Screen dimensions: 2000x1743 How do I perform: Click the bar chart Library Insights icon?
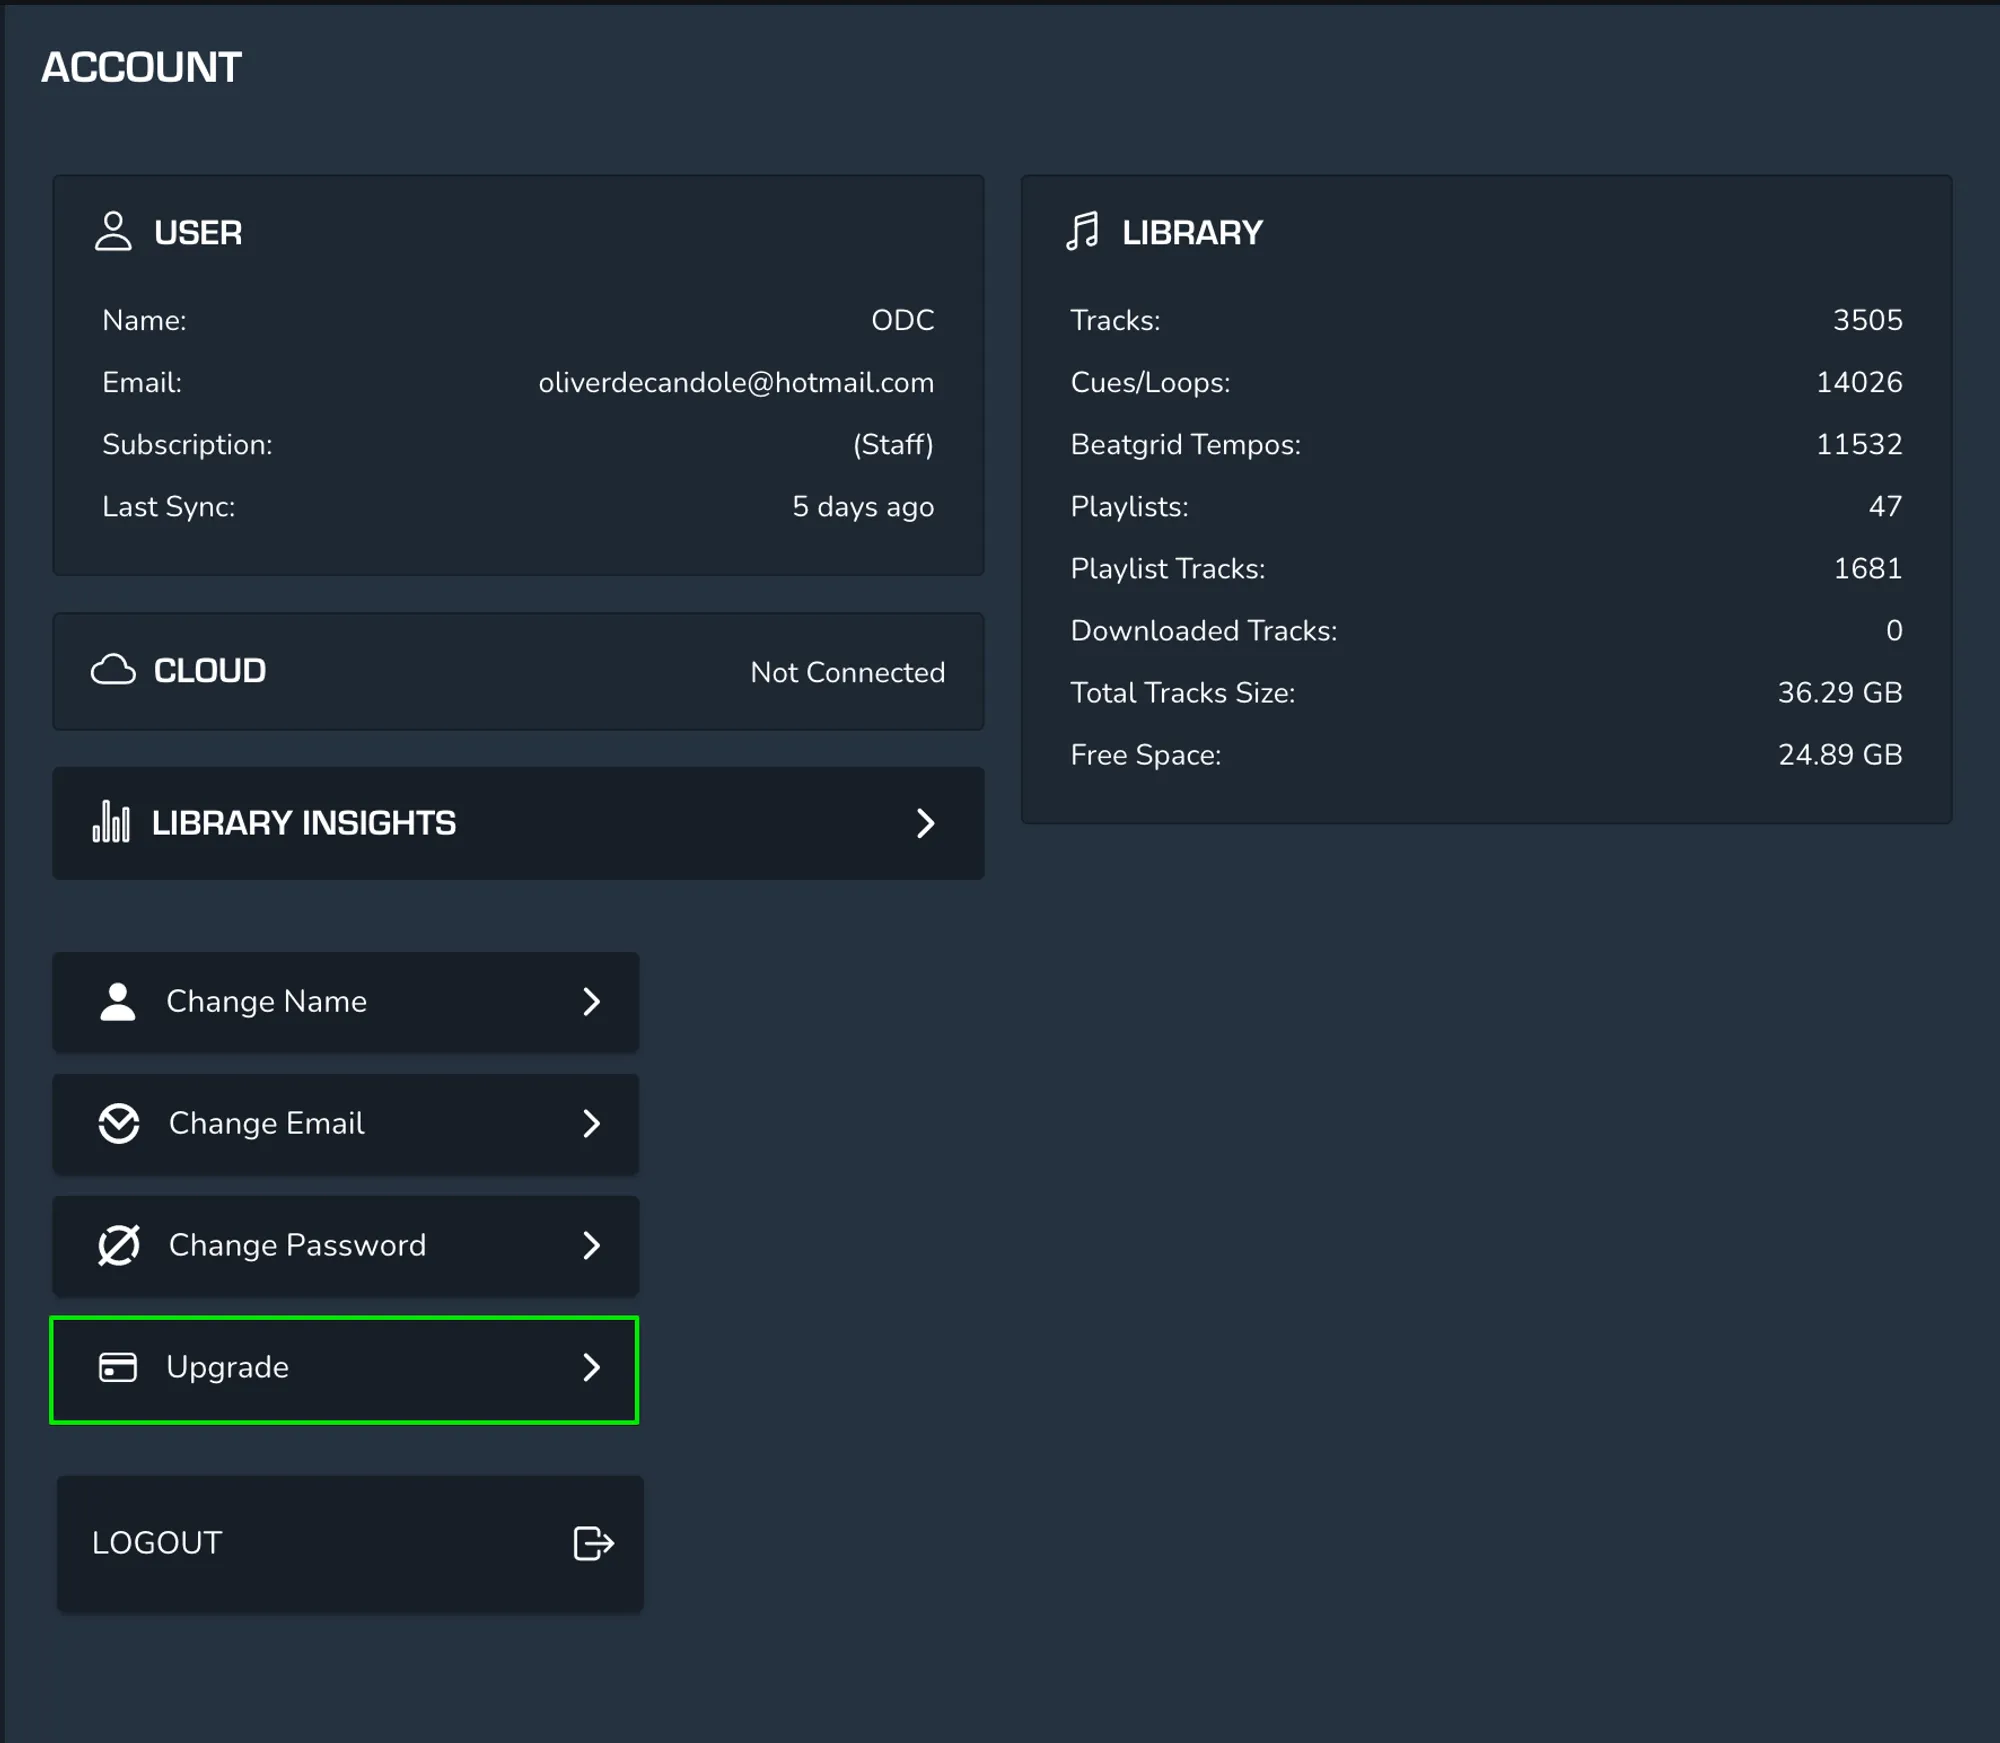[x=111, y=822]
